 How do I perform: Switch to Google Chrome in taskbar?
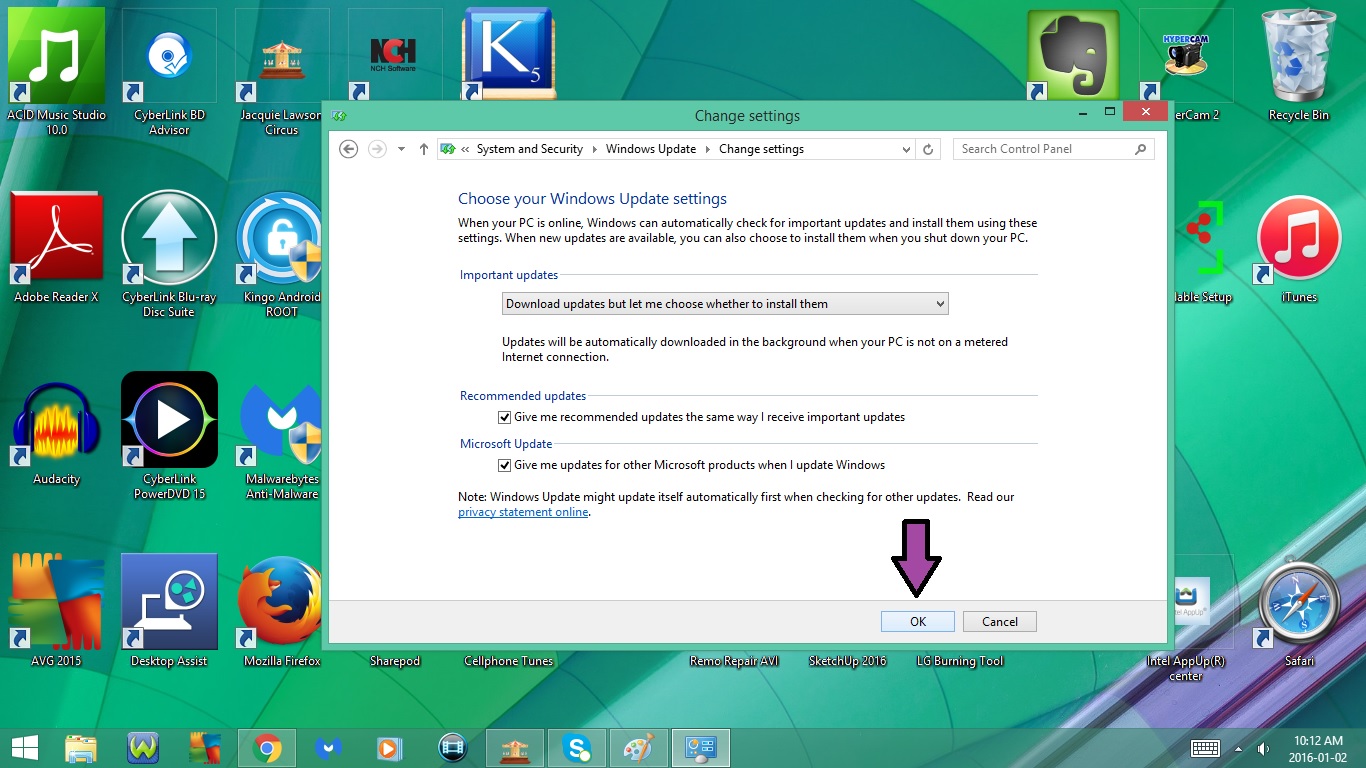tap(267, 748)
